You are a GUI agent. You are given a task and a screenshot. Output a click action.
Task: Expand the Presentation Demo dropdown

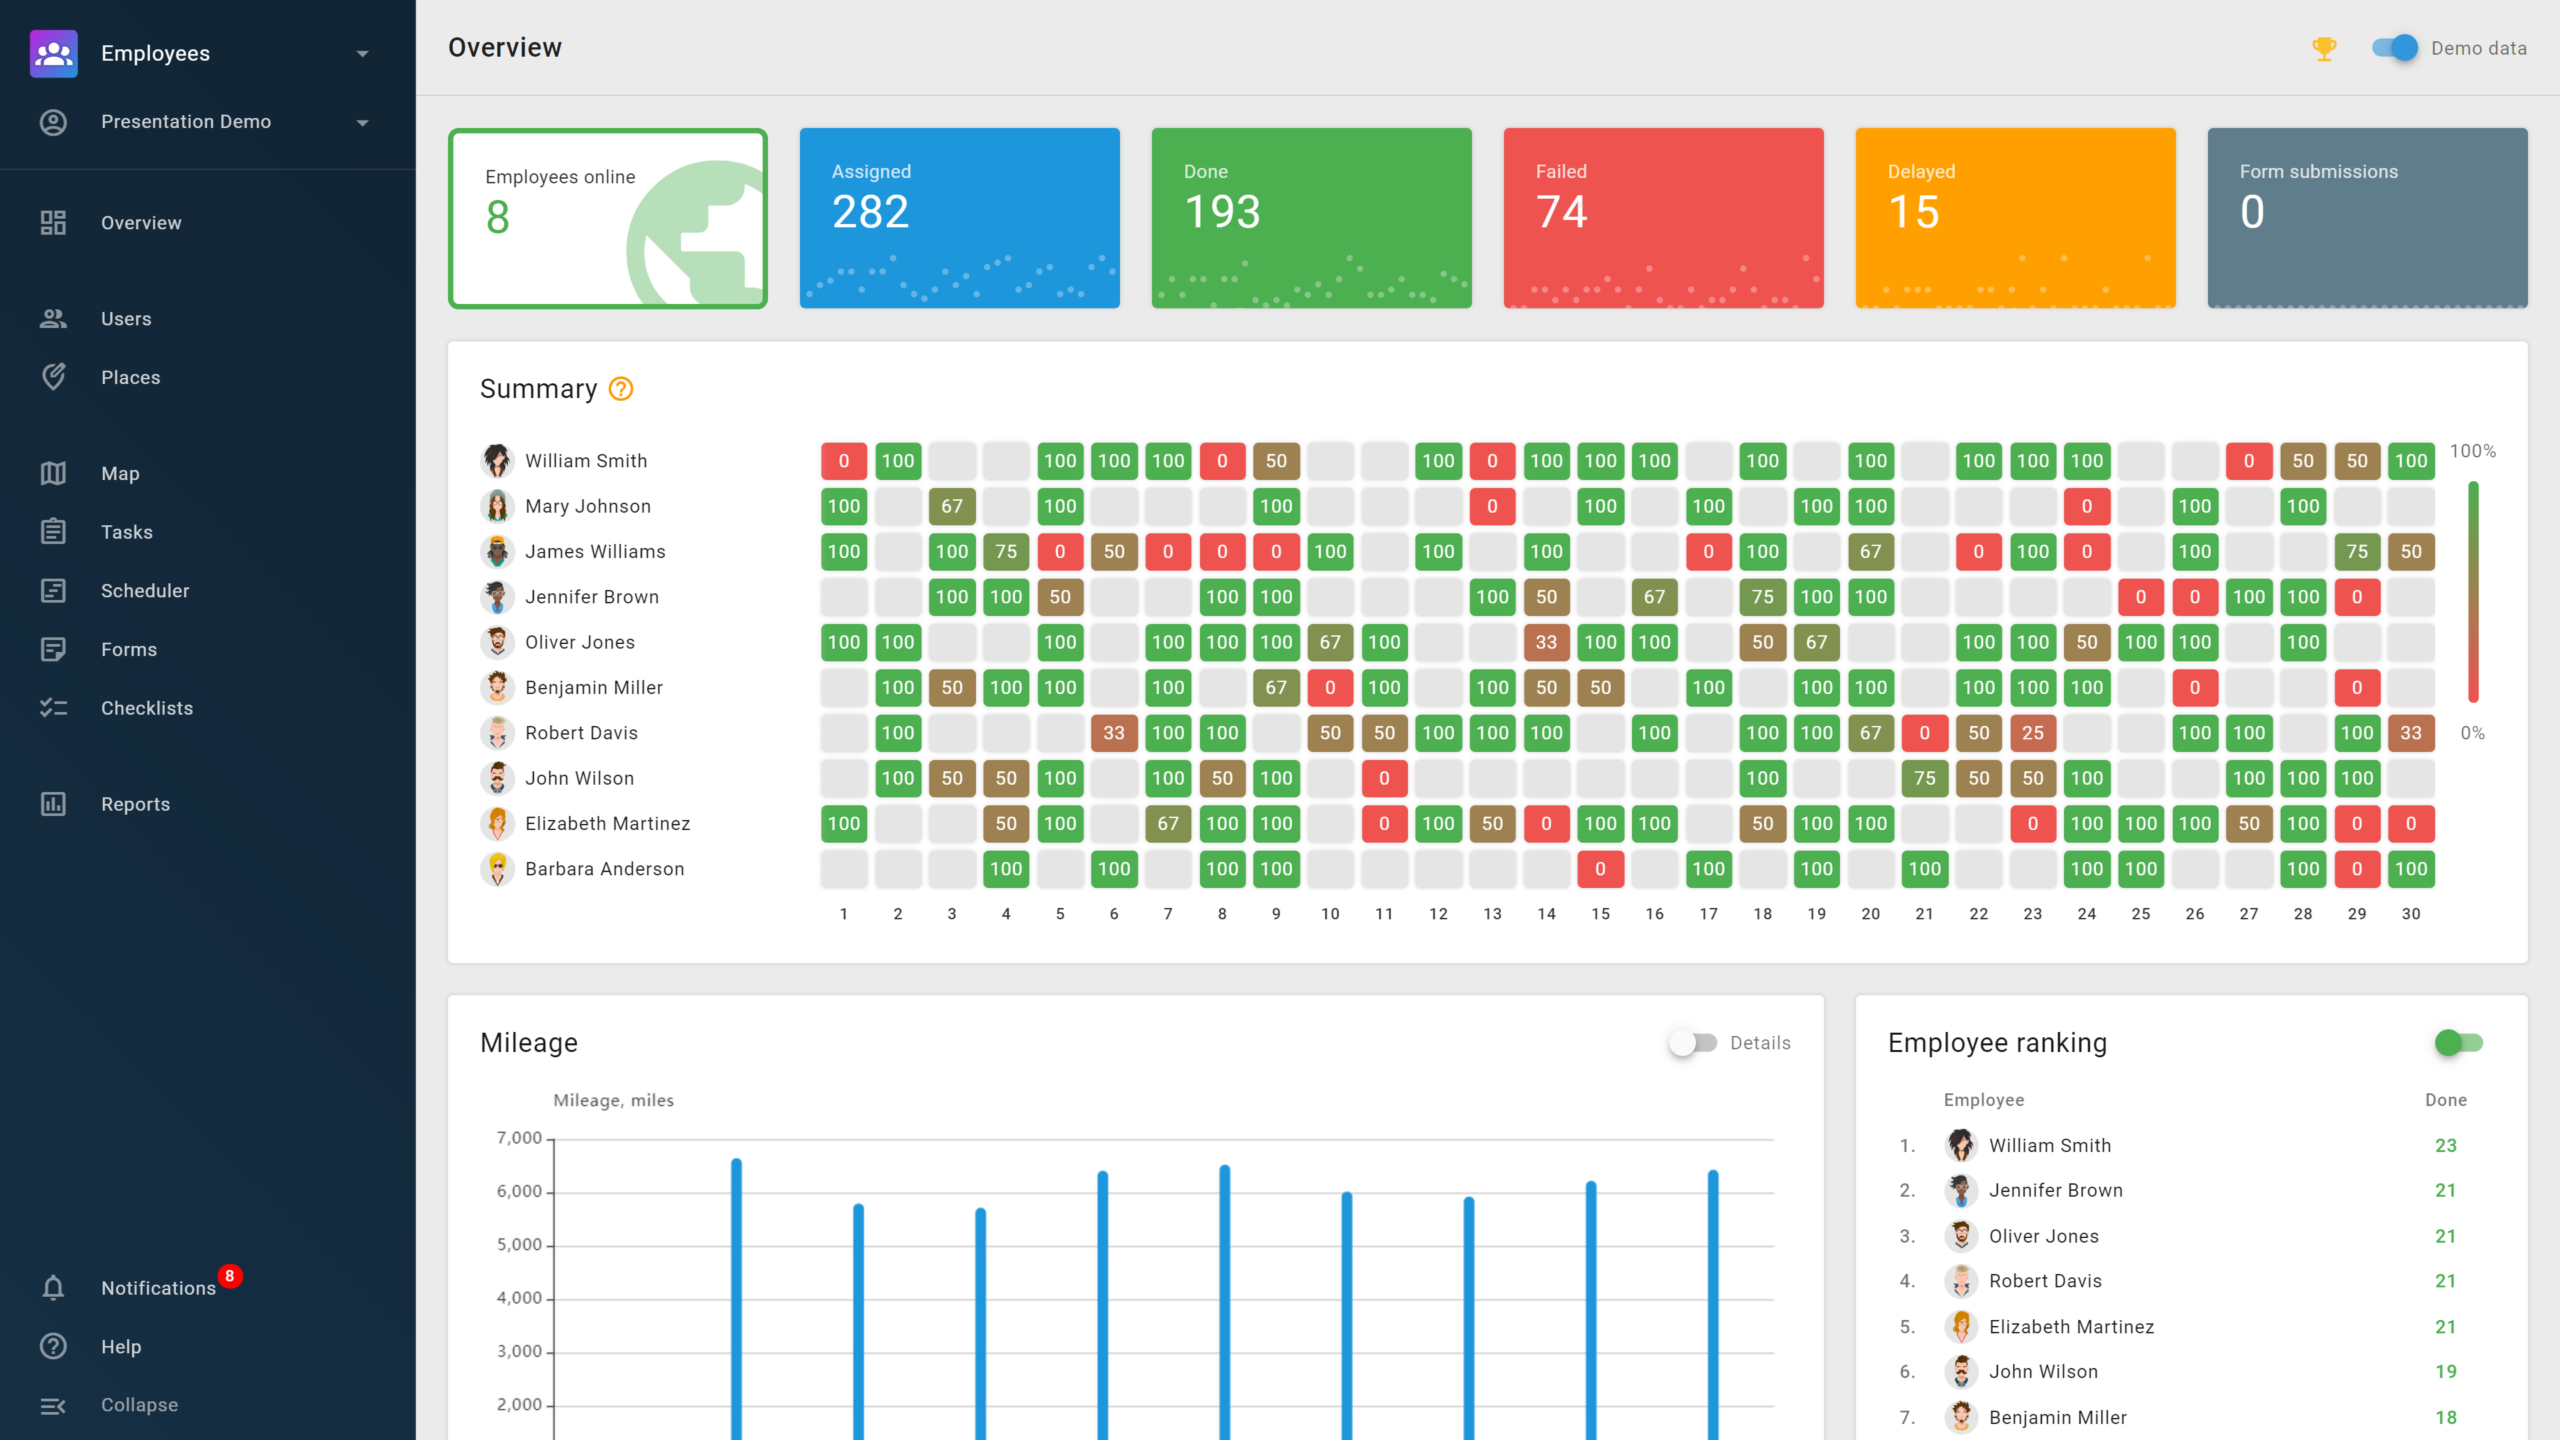click(x=362, y=121)
